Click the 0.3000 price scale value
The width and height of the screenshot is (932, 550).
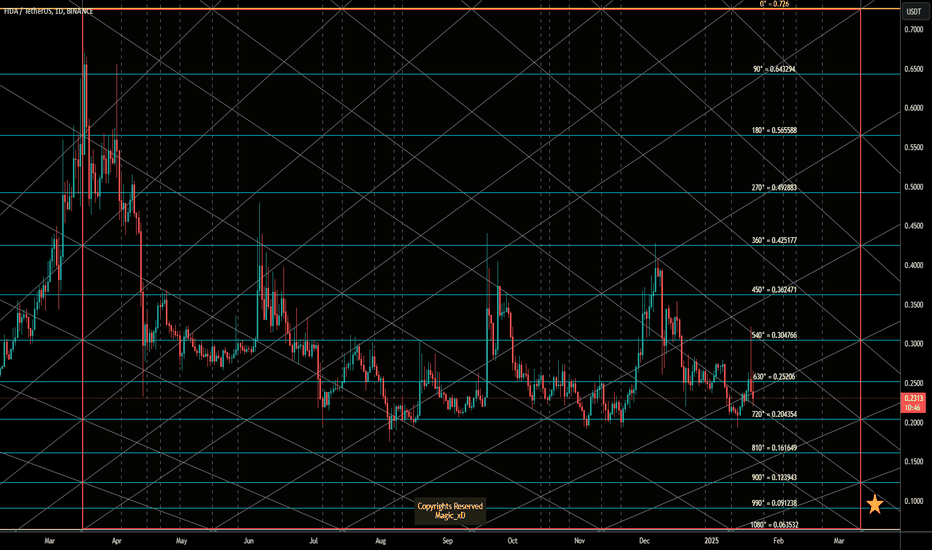click(x=914, y=344)
